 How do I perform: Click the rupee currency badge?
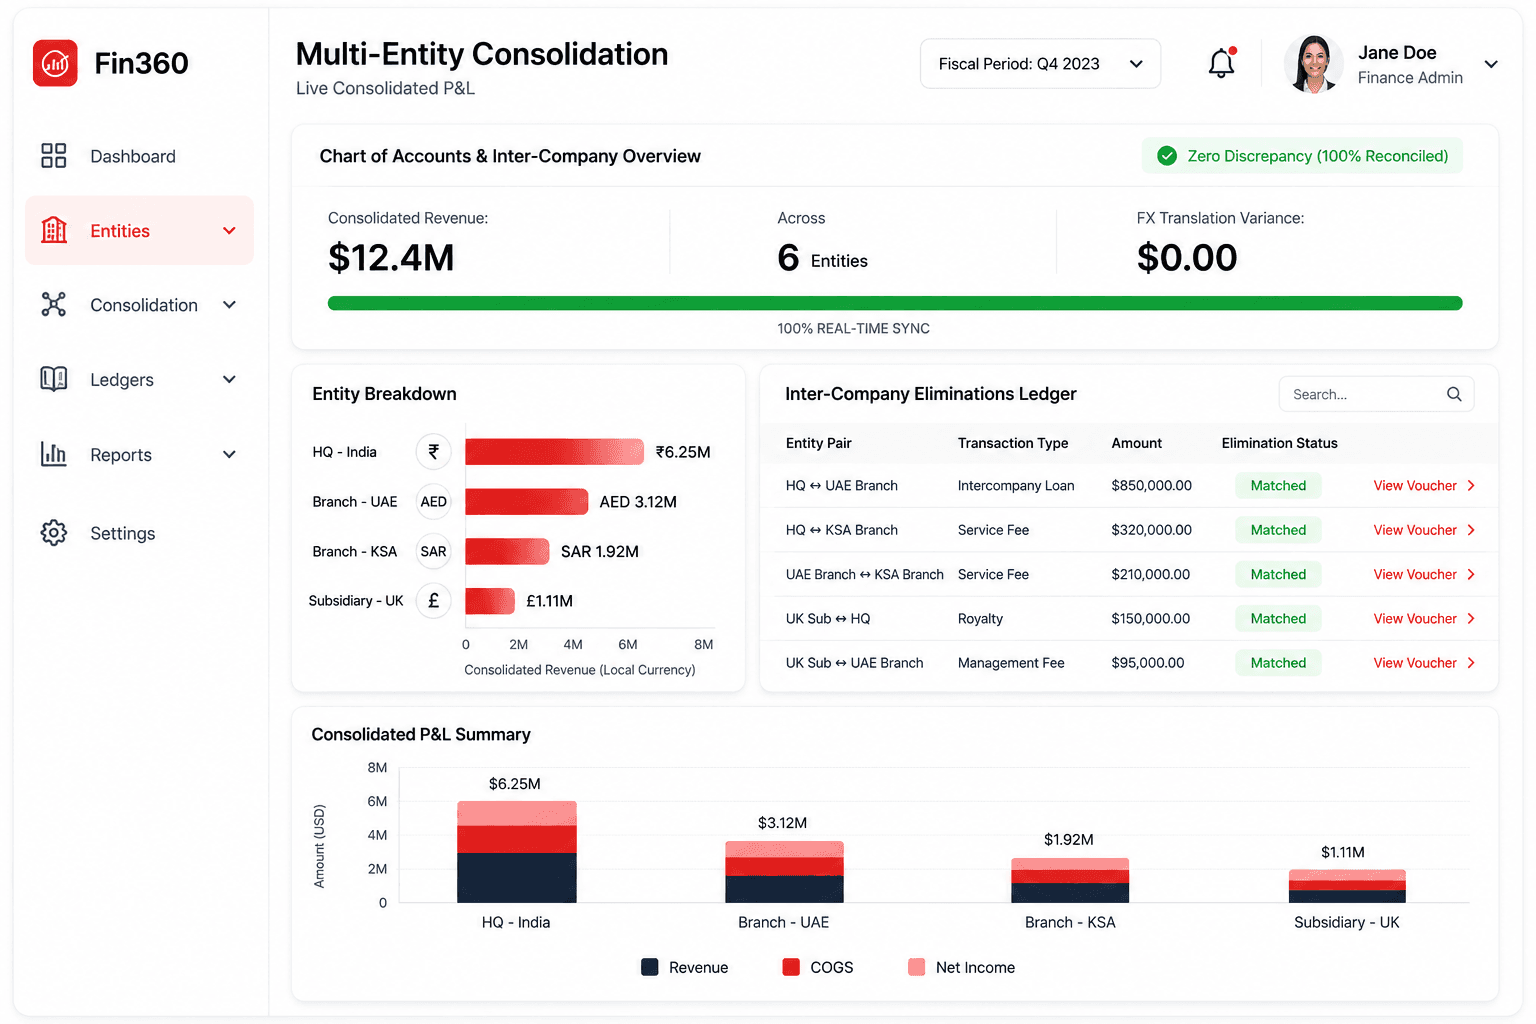click(x=434, y=452)
